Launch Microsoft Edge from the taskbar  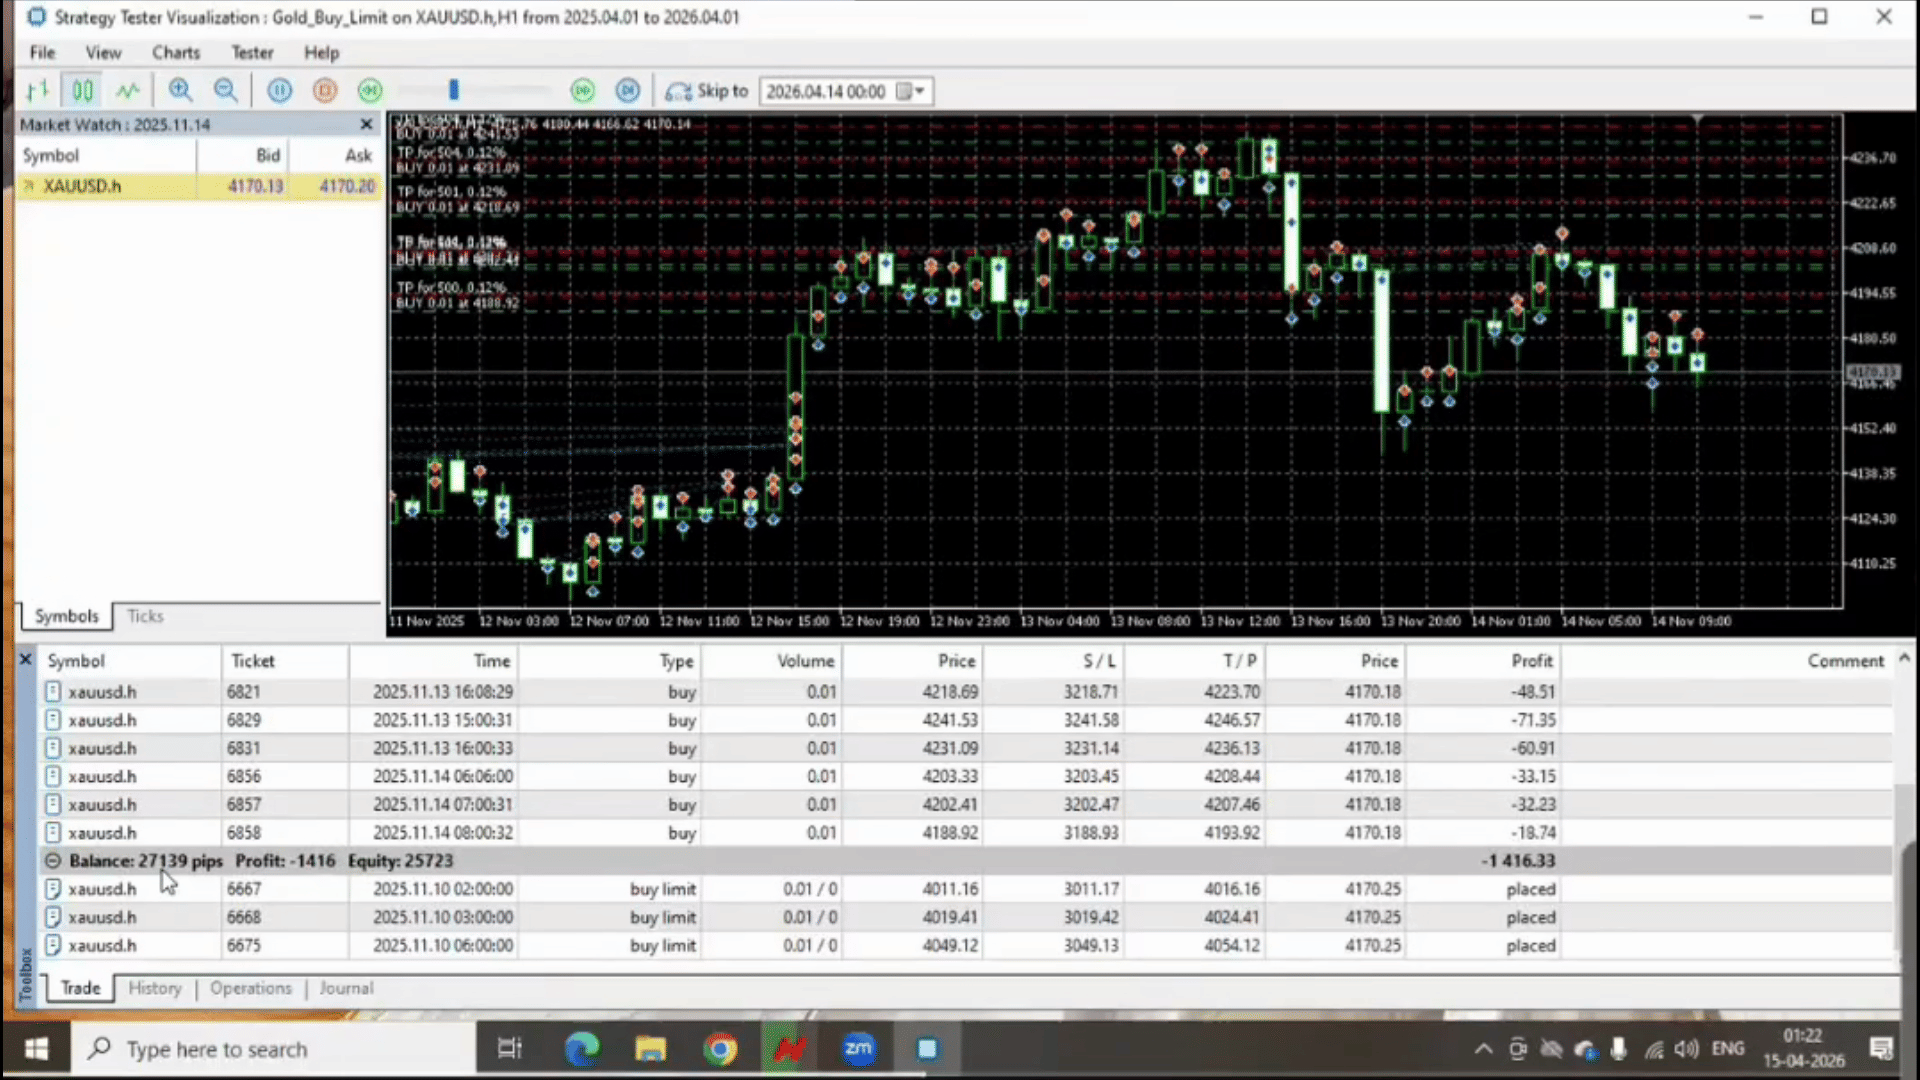click(x=582, y=1049)
